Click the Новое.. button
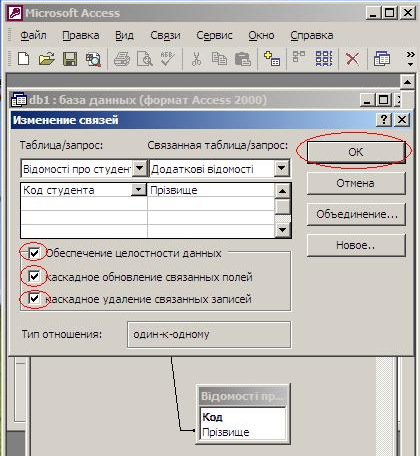 (356, 245)
